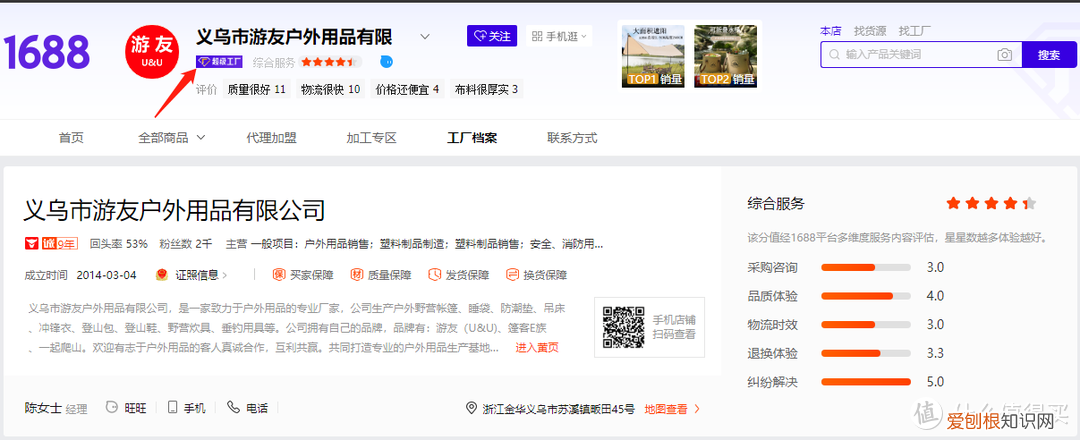Screen dimensions: 1080x440
Task: Open the 联系方式 tab
Action: coord(572,138)
